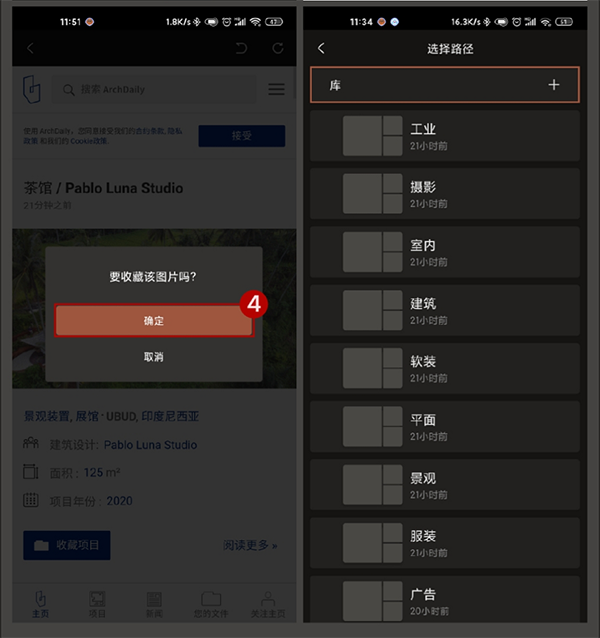
Task: Open the ArchDaily hamburger menu
Action: [276, 89]
